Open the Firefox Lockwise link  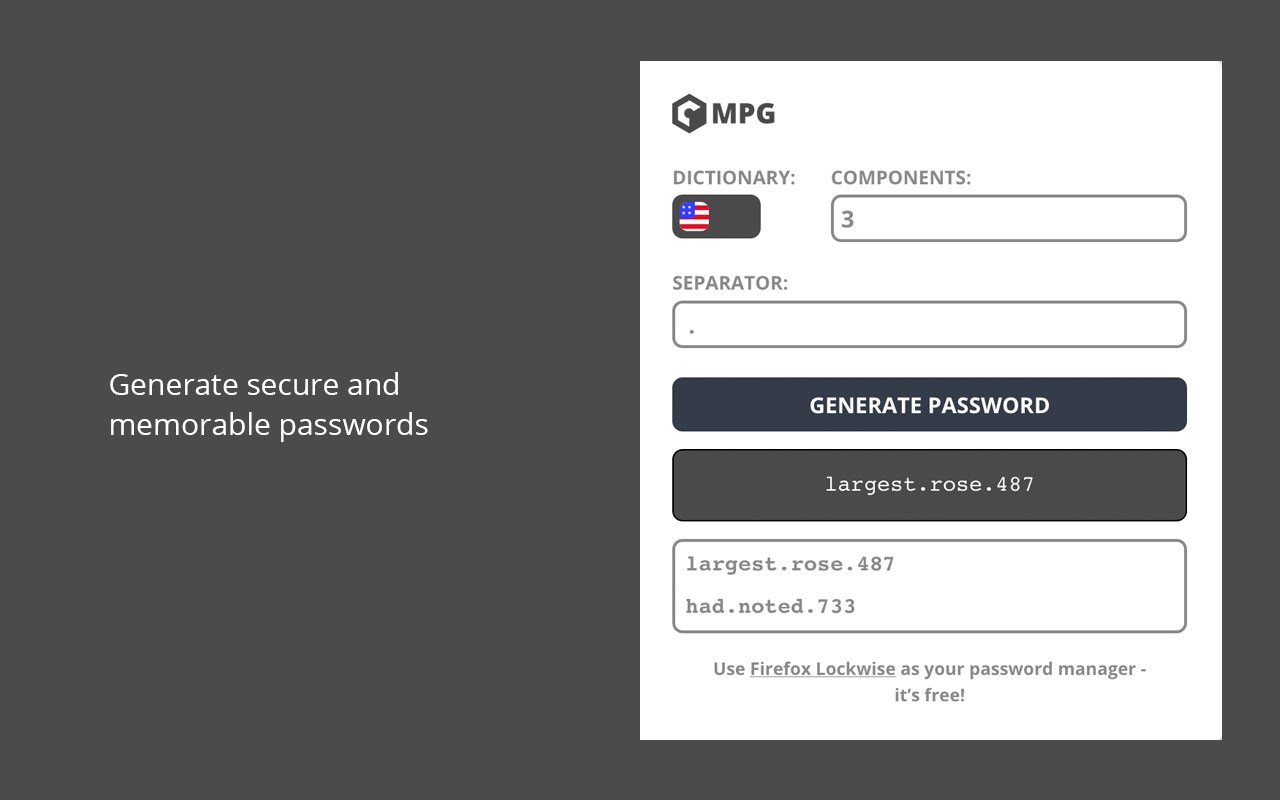[822, 669]
